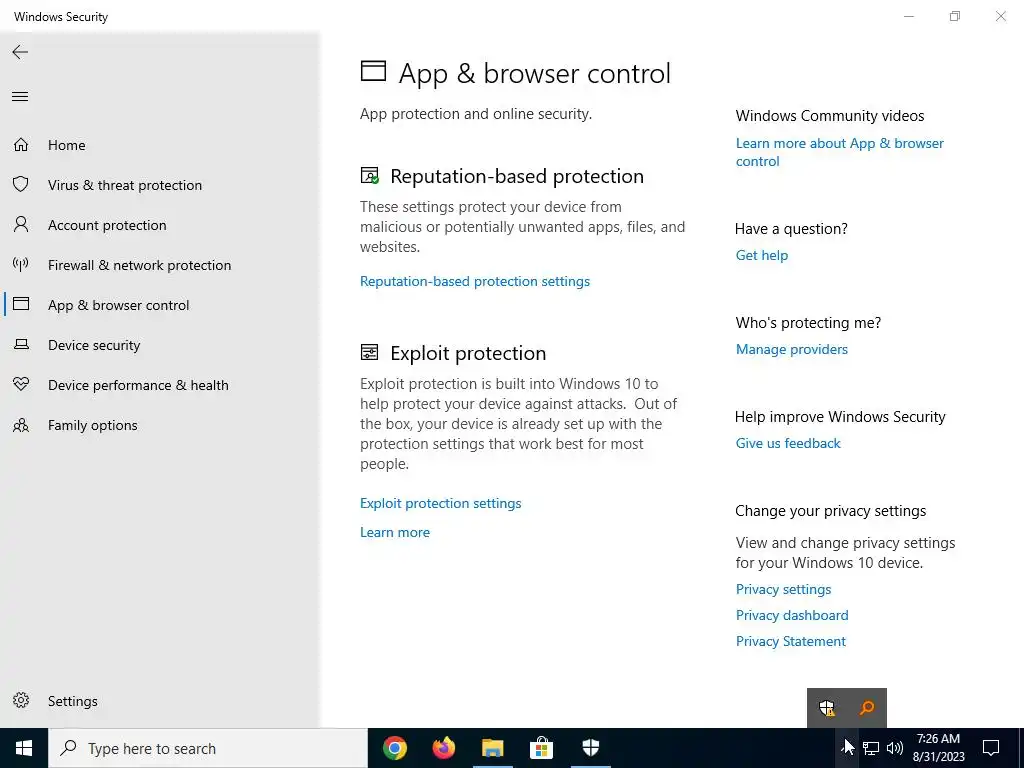Select the Virus & threat protection shield icon
The width and height of the screenshot is (1024, 768).
coord(21,185)
